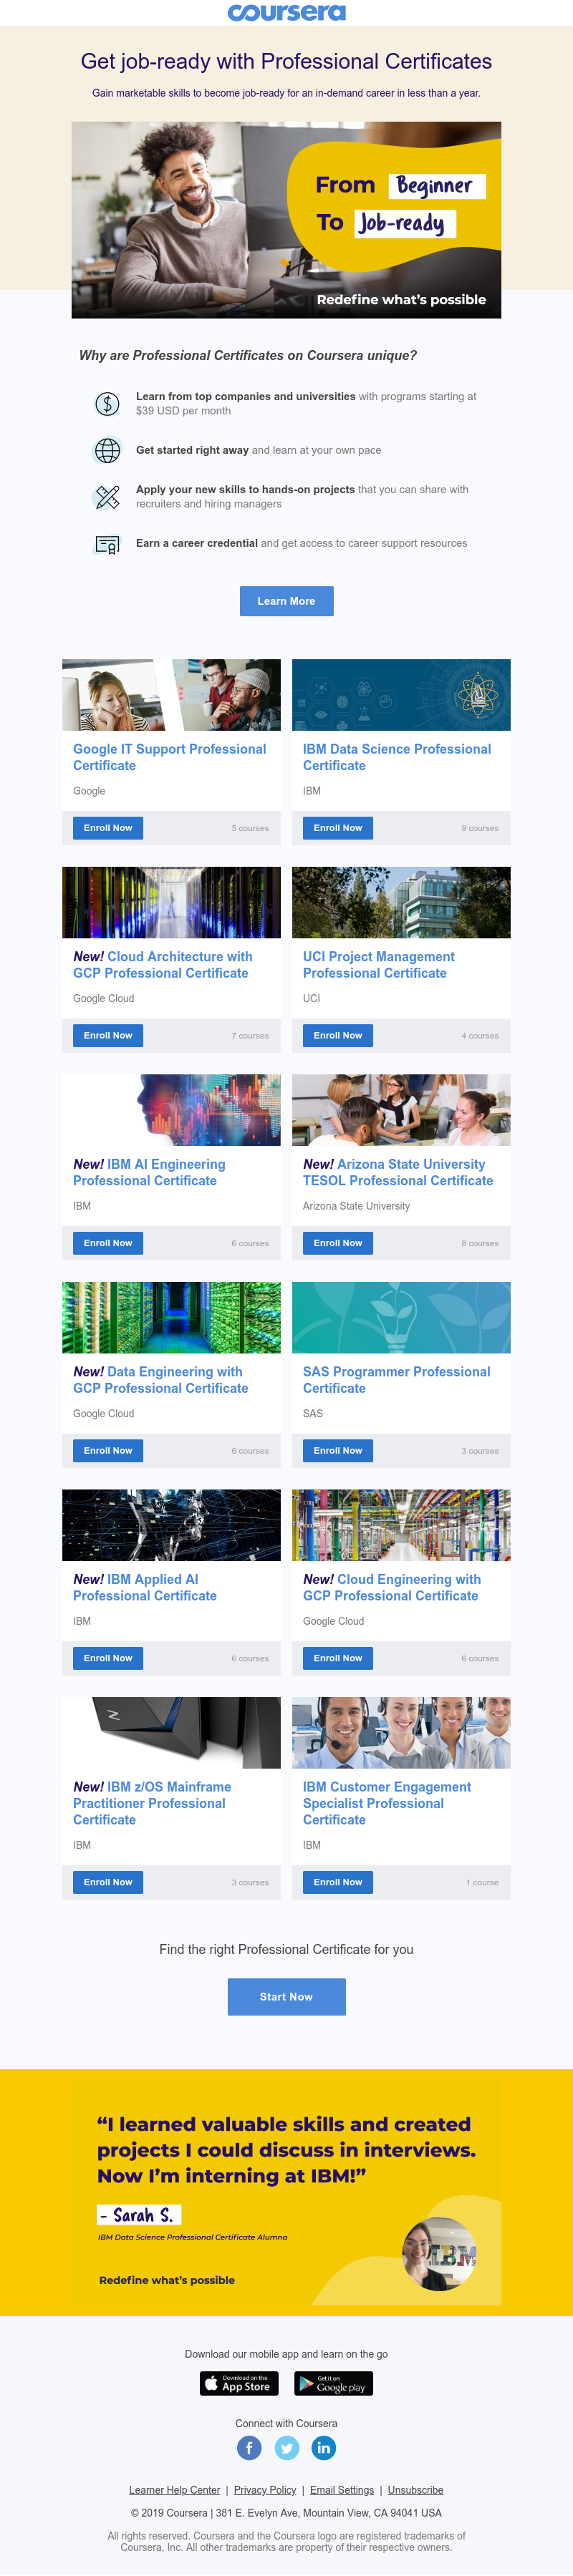
Task: Click the Email Settings link
Action: (342, 2490)
